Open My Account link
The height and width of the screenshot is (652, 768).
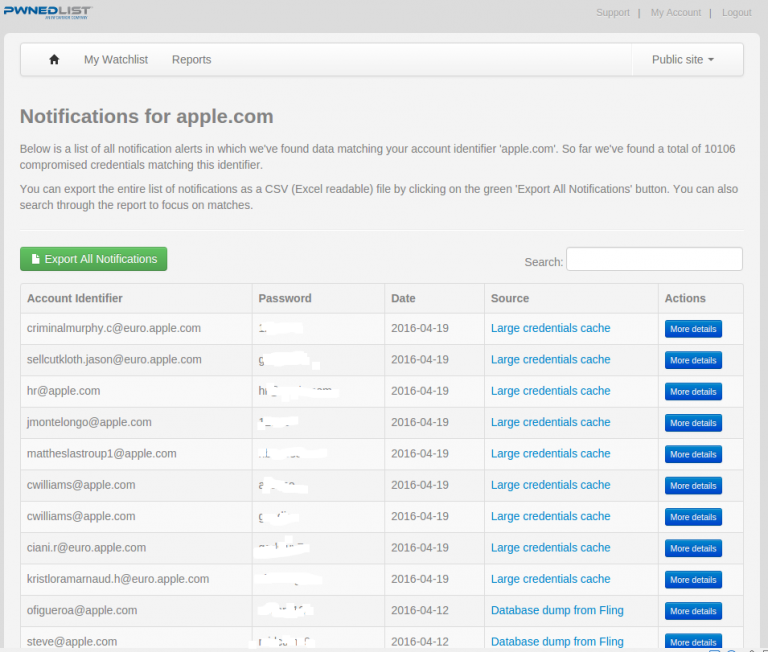click(675, 13)
